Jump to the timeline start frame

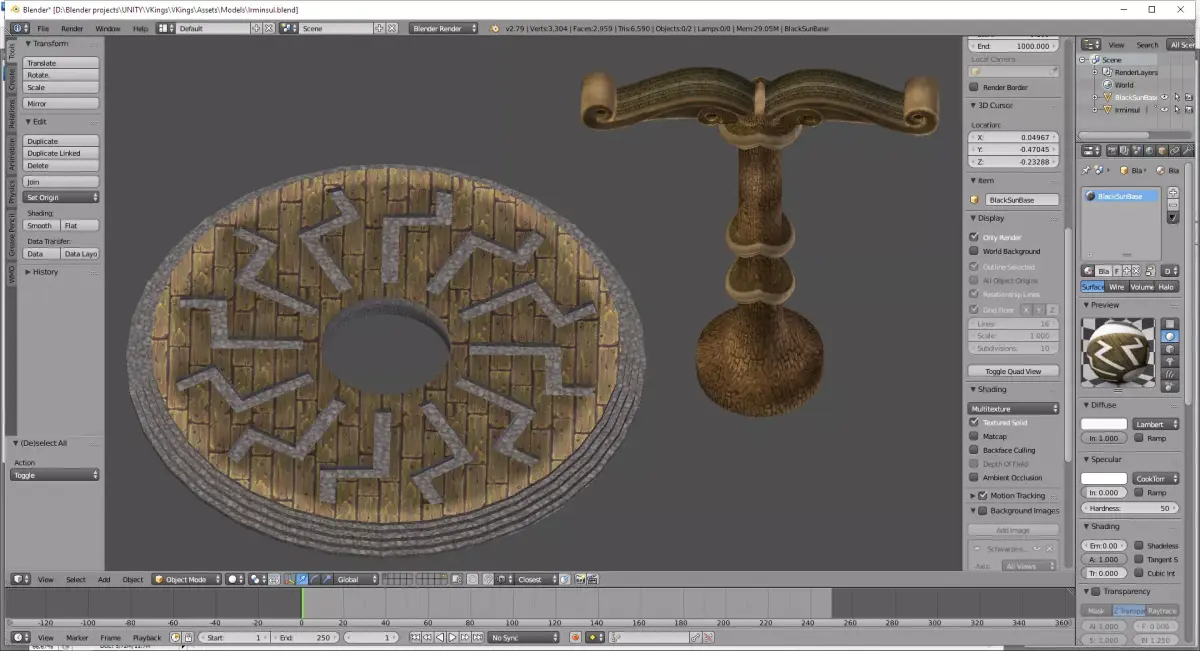415,637
